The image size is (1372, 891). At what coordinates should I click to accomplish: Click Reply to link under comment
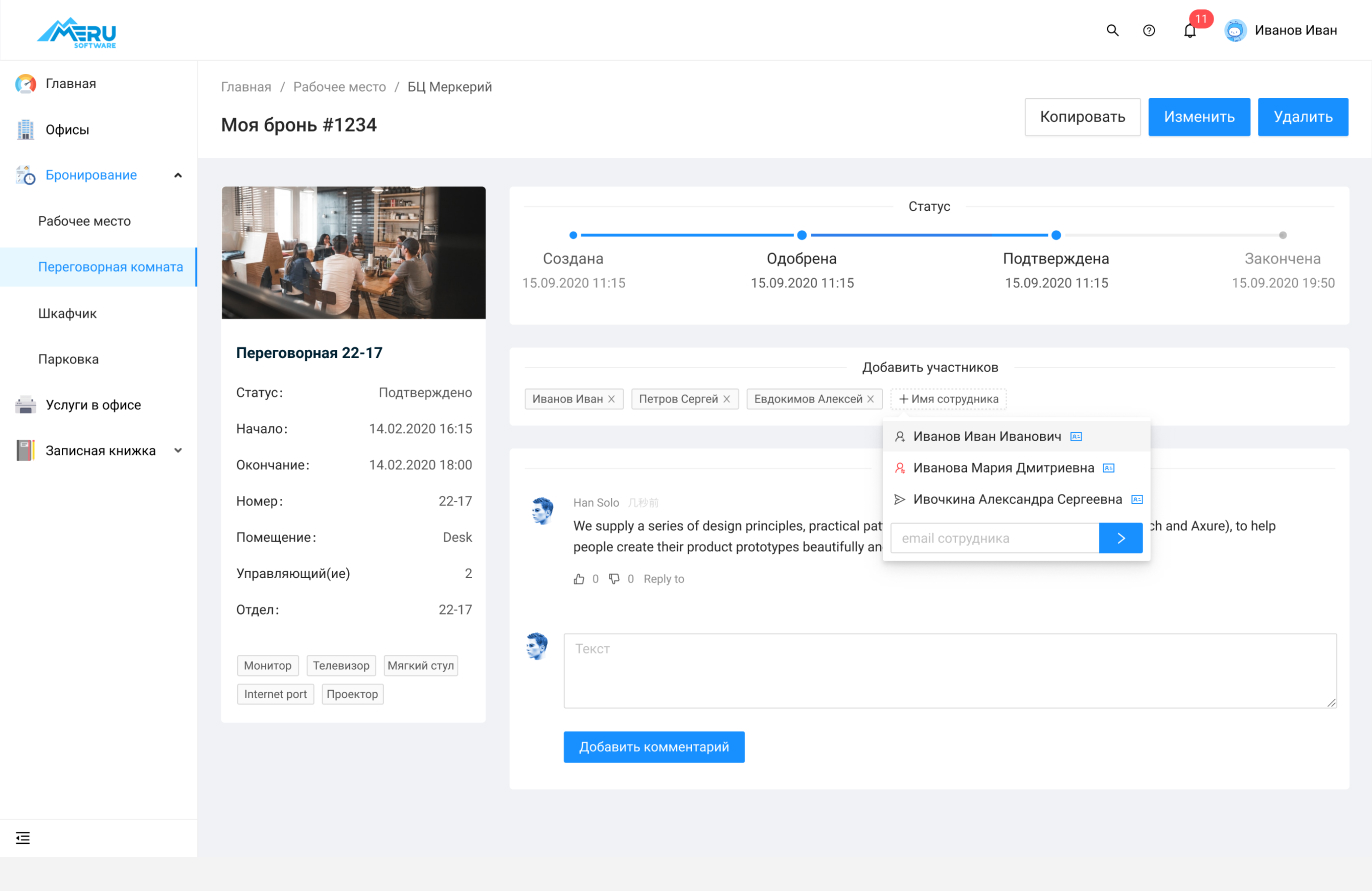664,579
